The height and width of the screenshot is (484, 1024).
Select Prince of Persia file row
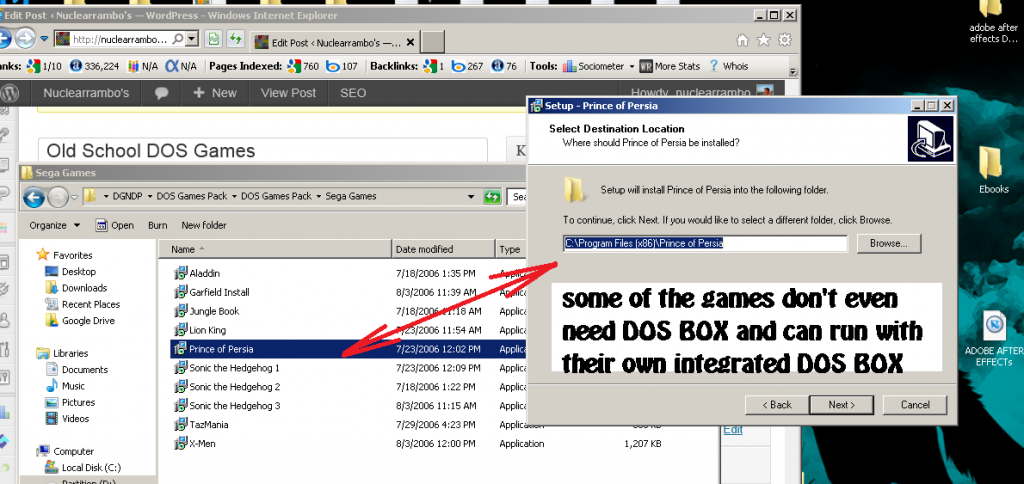point(346,349)
